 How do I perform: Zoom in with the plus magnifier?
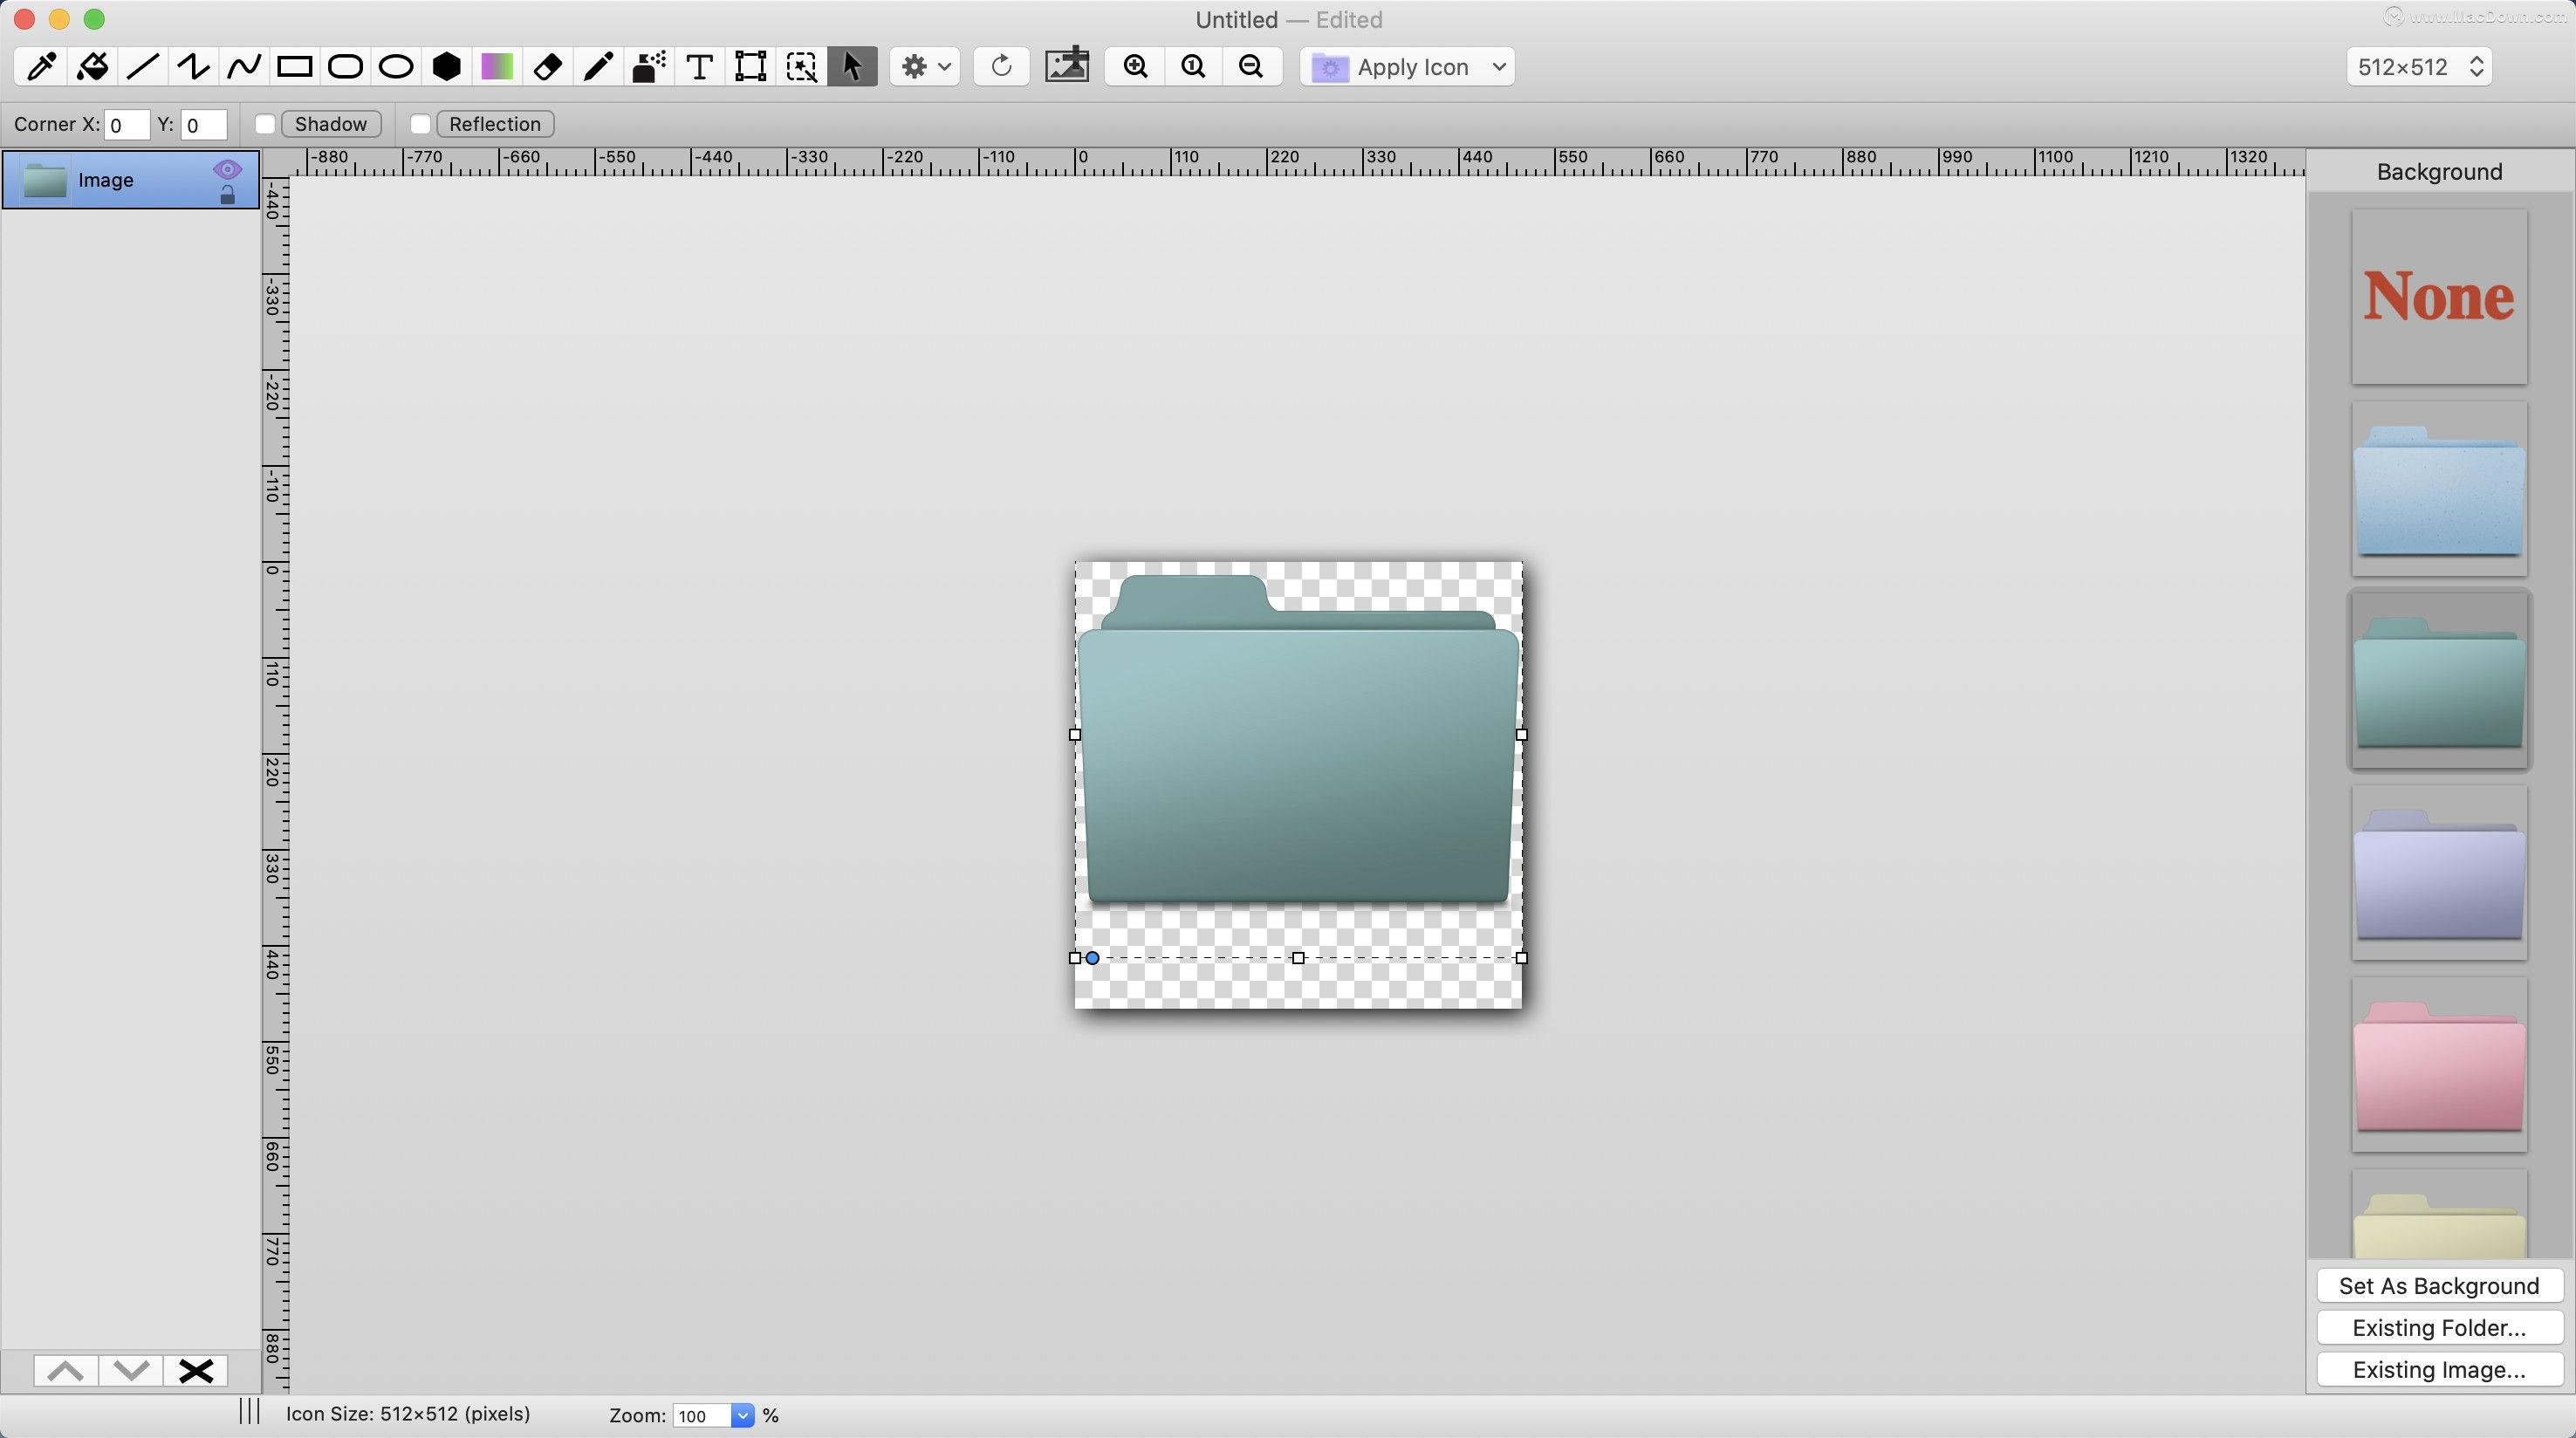coord(1135,67)
